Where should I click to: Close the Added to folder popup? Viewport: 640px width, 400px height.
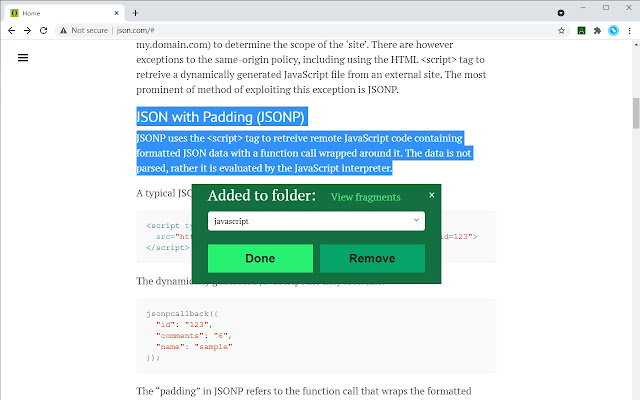tap(431, 195)
